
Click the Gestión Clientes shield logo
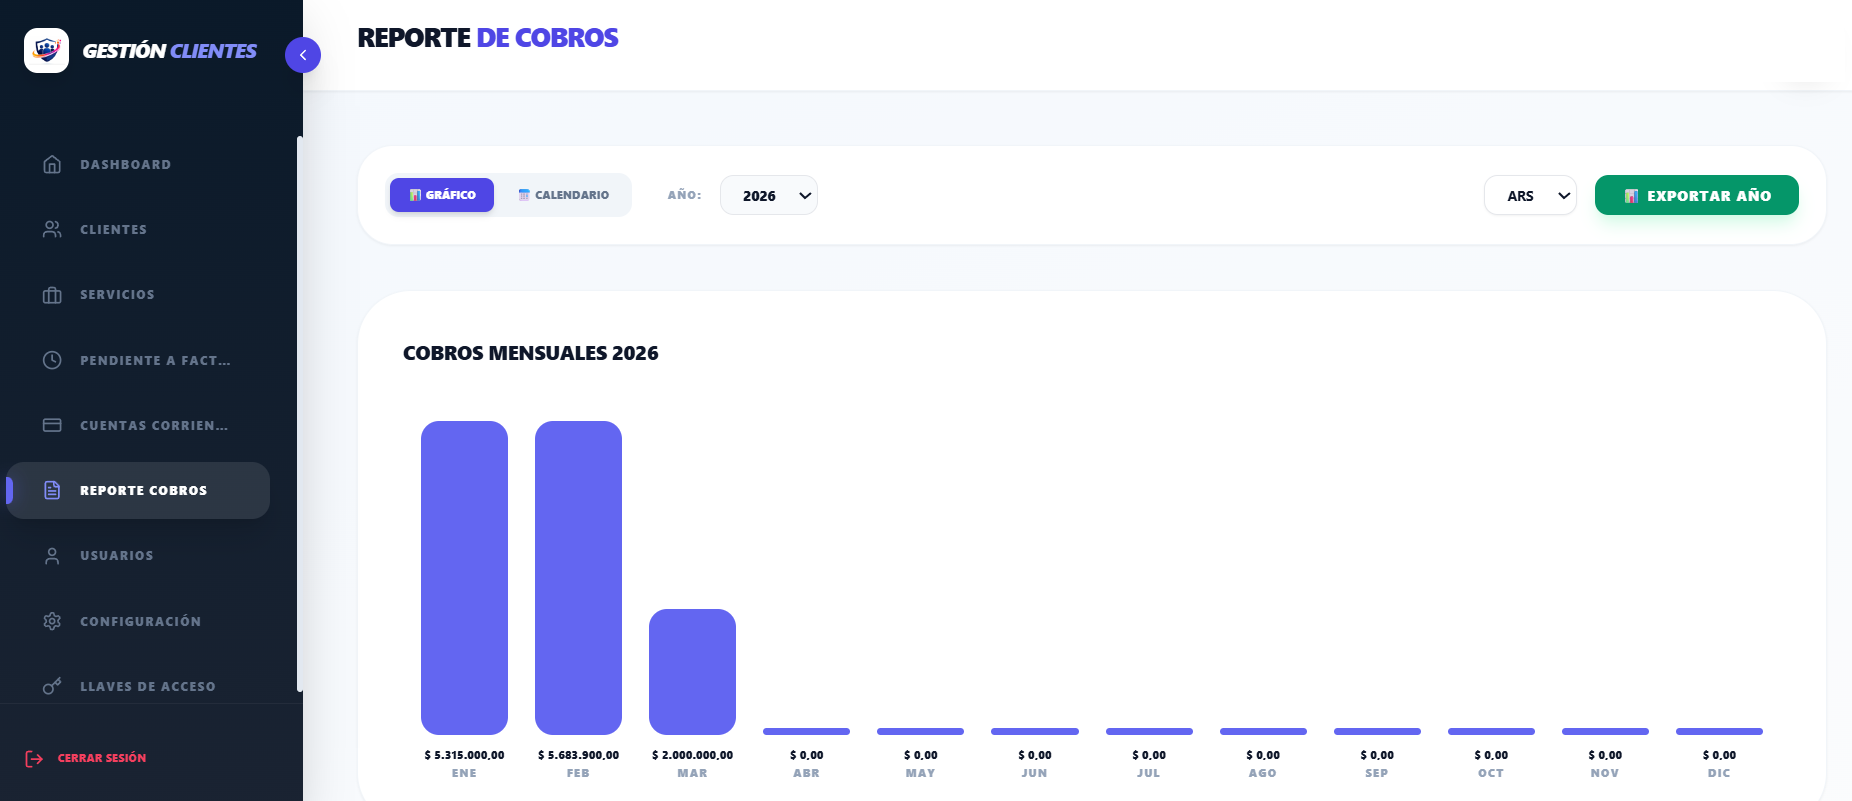[46, 50]
